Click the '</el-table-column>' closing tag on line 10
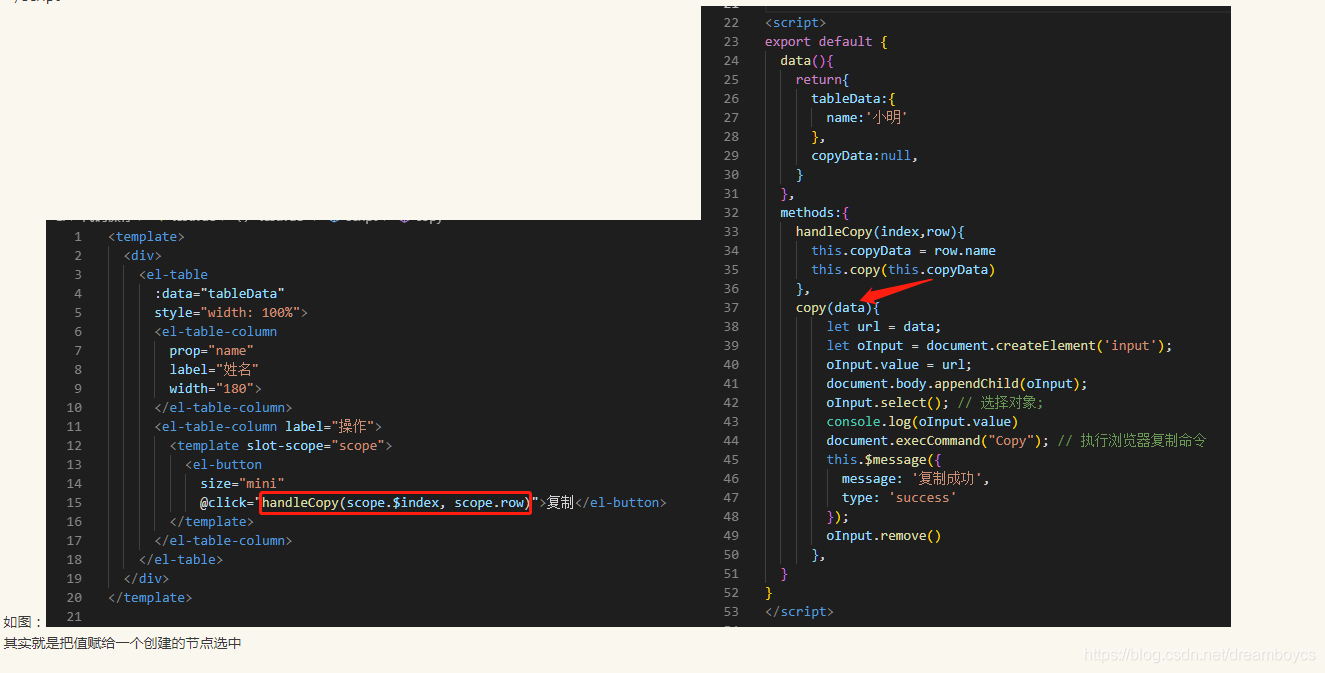The height and width of the screenshot is (673, 1325). tap(223, 408)
